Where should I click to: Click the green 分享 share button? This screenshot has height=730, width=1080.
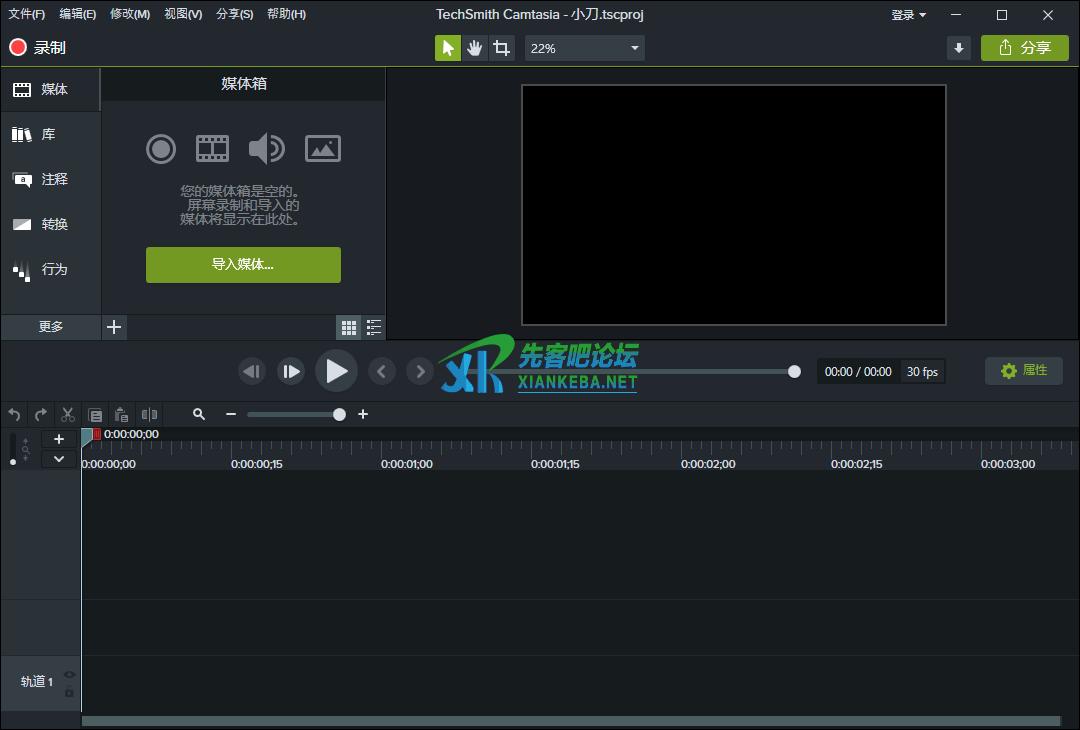point(1024,48)
